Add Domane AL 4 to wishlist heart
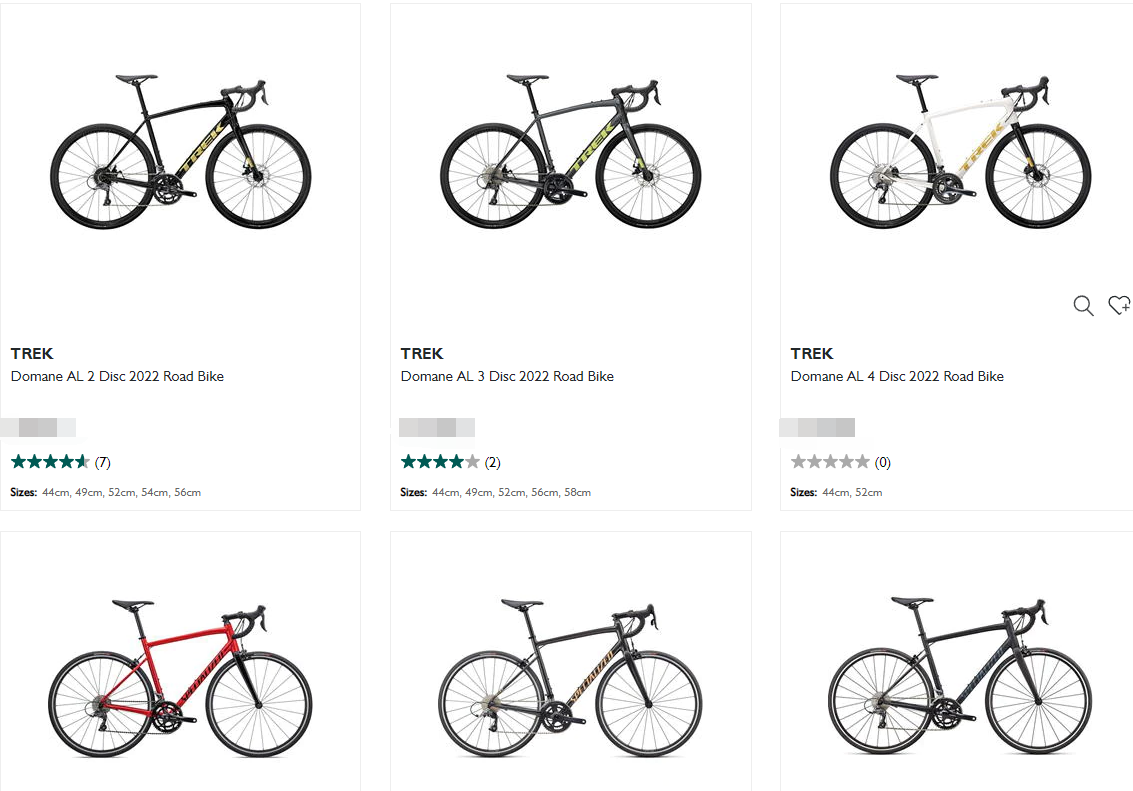The width and height of the screenshot is (1133, 791). coord(1119,306)
